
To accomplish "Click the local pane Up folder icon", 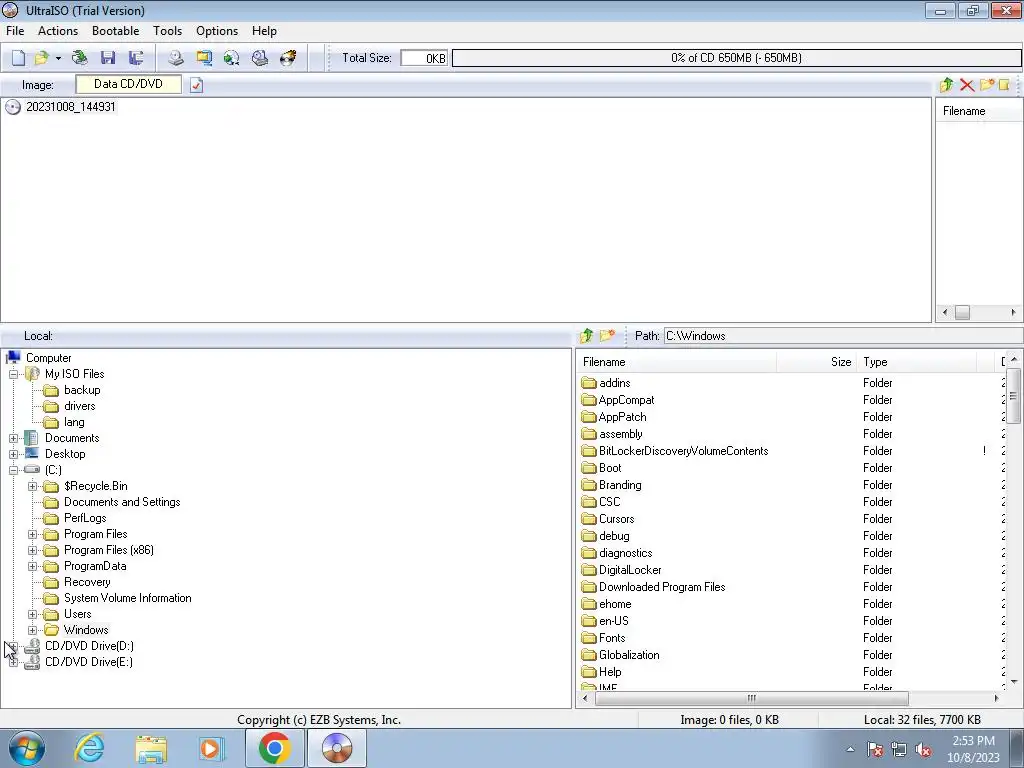I will 586,336.
